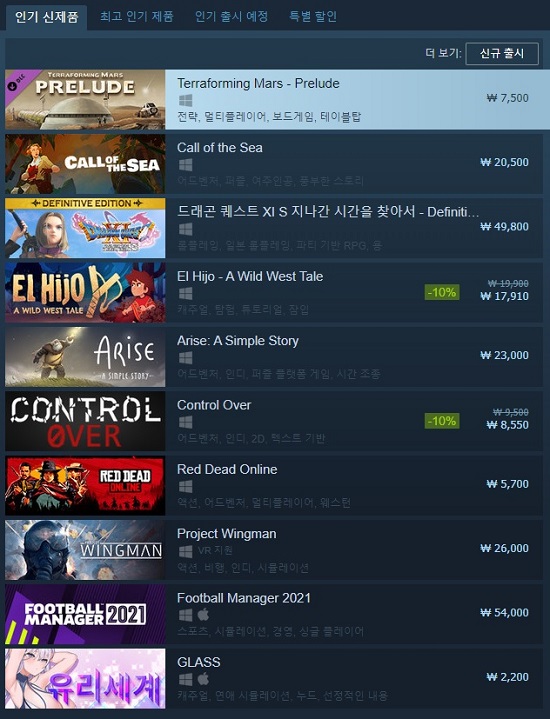550x719 pixels.
Task: Click the ₩ 54,000 price of Football Manager
Action: [504, 613]
